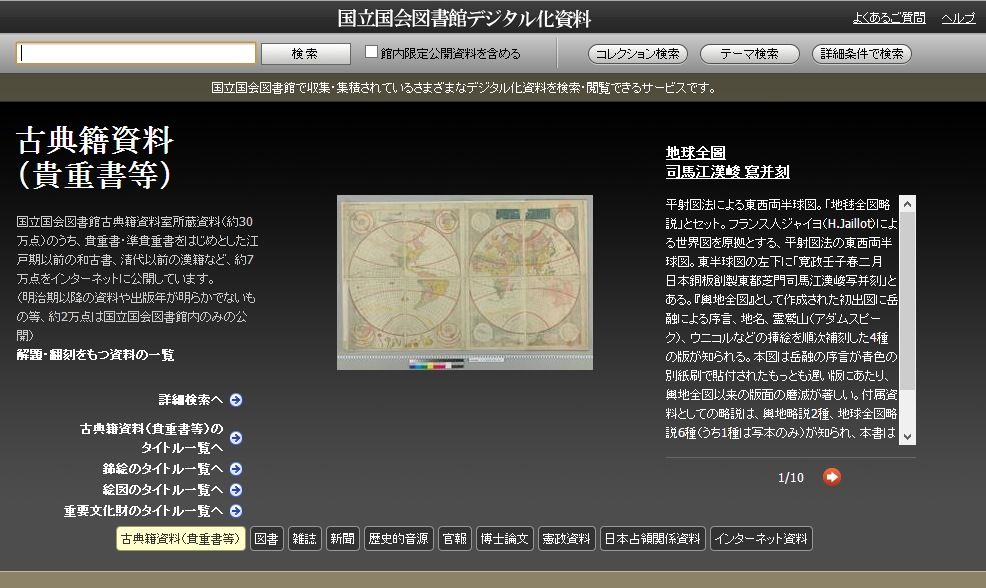Open the 詳細検索へ text link
986x588 pixels.
point(191,400)
